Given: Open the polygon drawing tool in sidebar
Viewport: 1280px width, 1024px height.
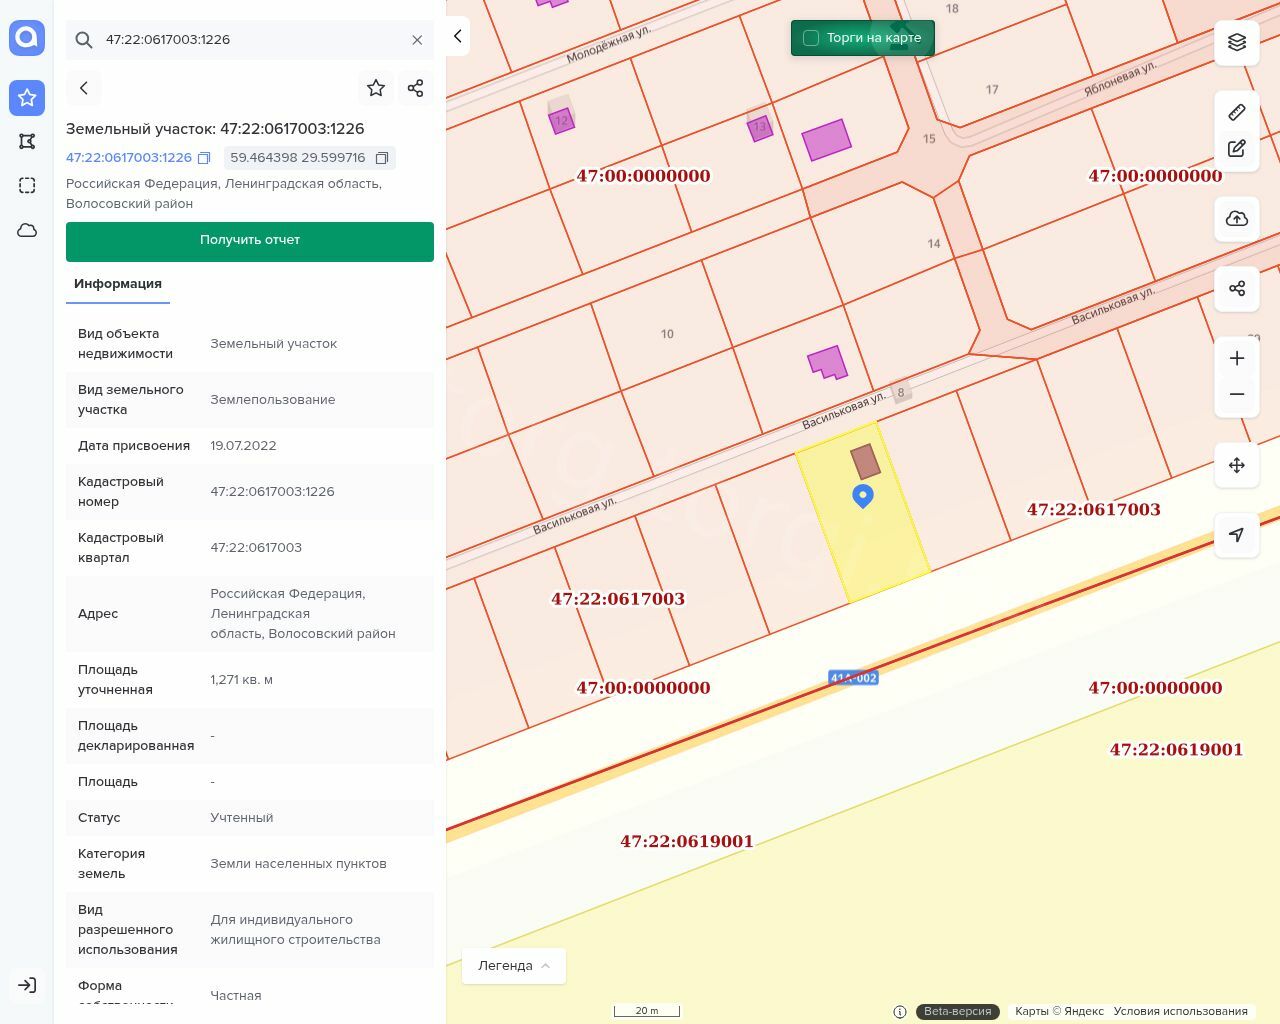Looking at the screenshot, I should point(27,142).
